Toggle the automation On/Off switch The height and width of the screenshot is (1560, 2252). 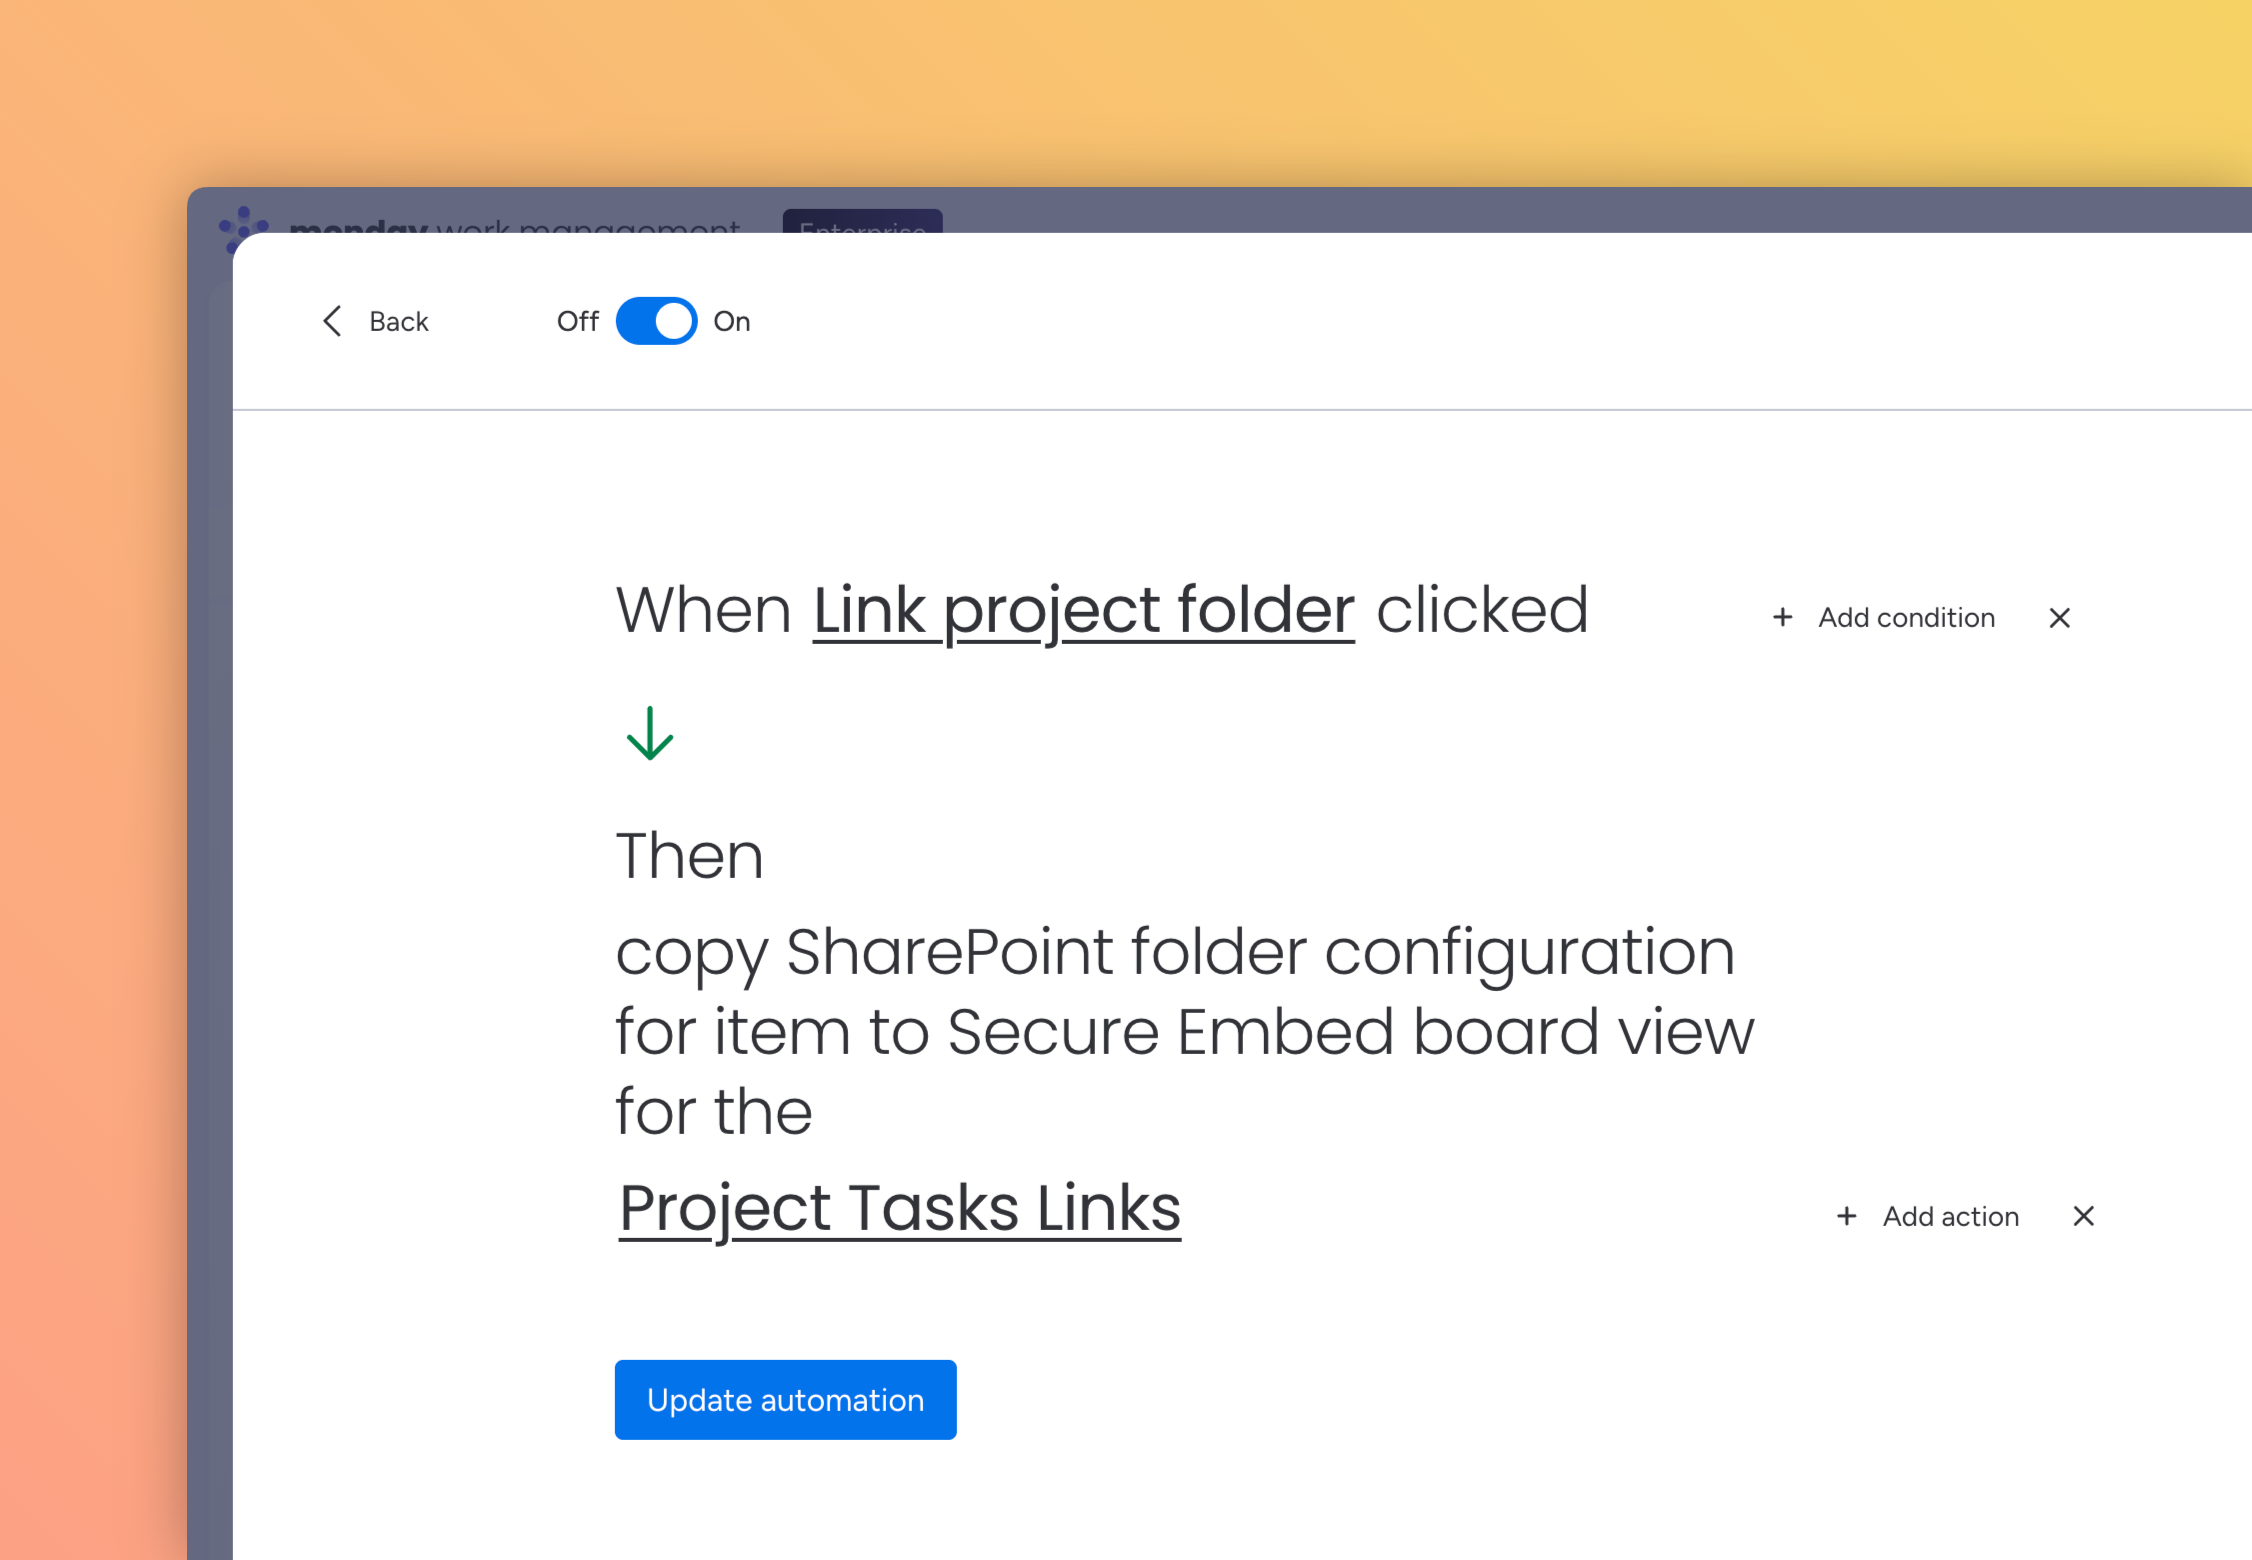[656, 321]
